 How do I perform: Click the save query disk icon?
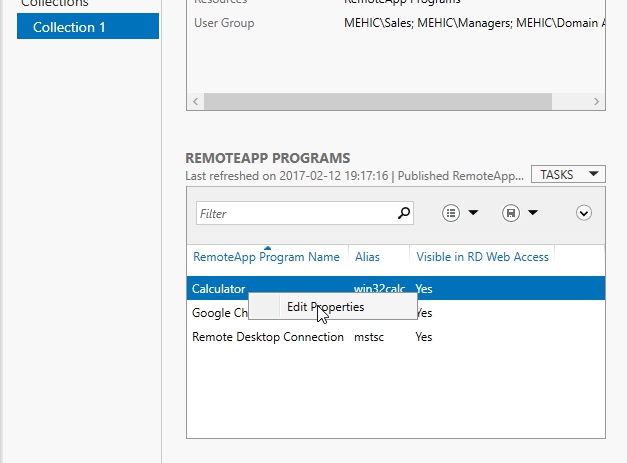pyautogui.click(x=510, y=213)
